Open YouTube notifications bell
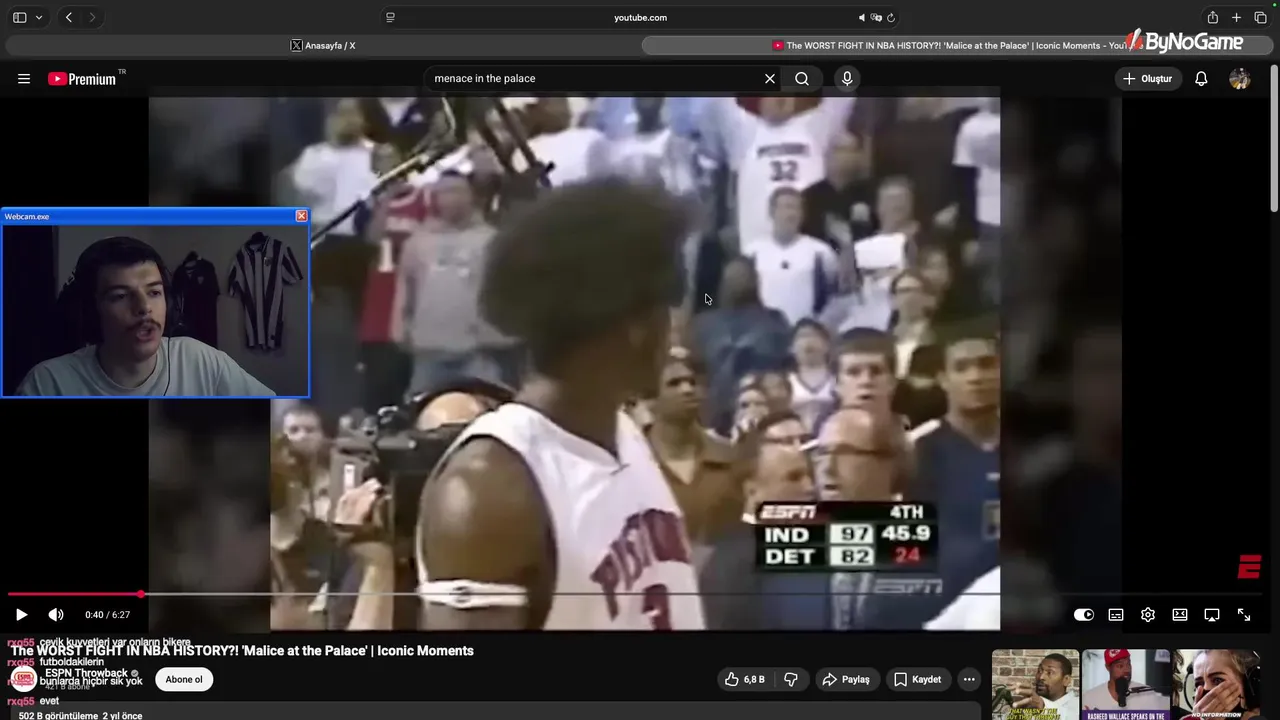 click(1202, 79)
